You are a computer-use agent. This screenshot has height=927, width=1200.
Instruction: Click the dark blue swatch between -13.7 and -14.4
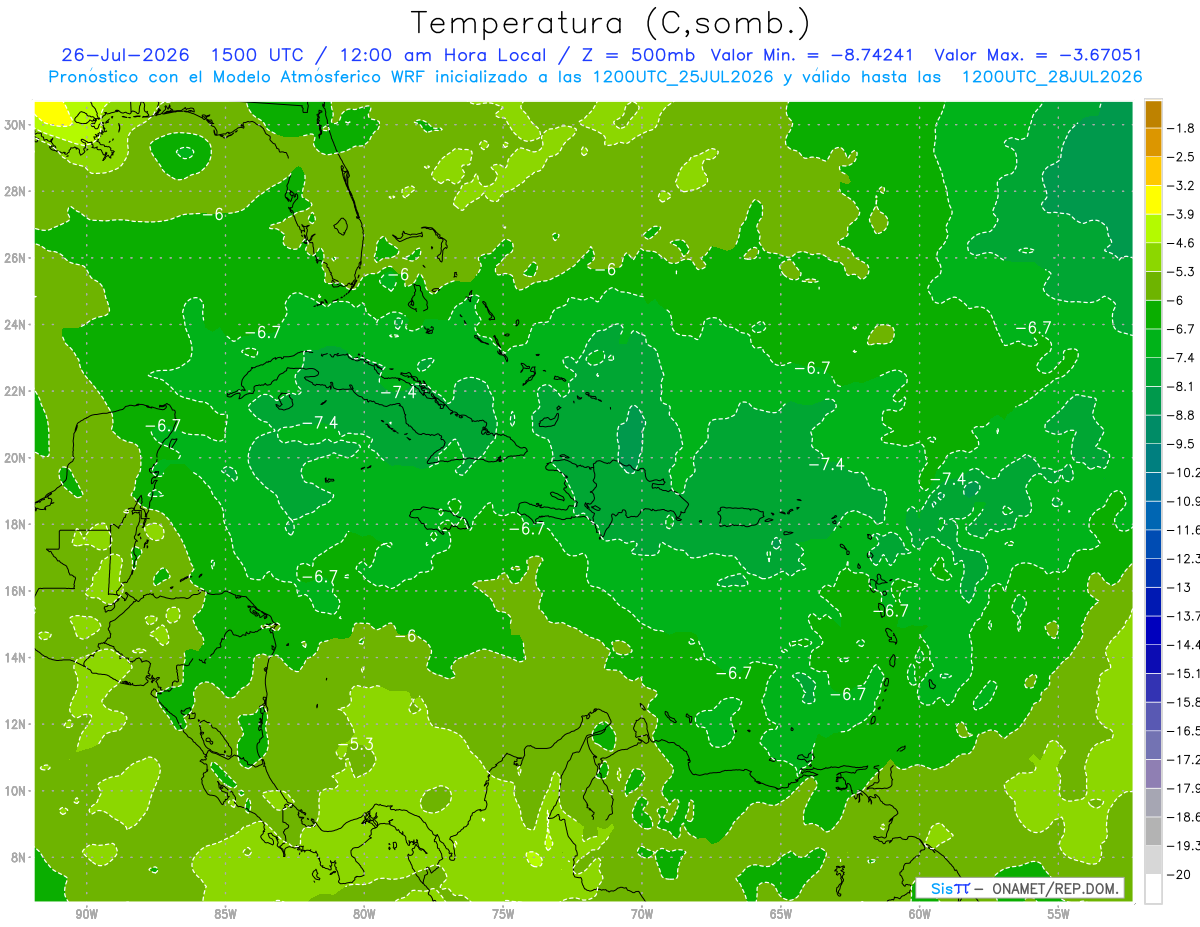pyautogui.click(x=1153, y=630)
